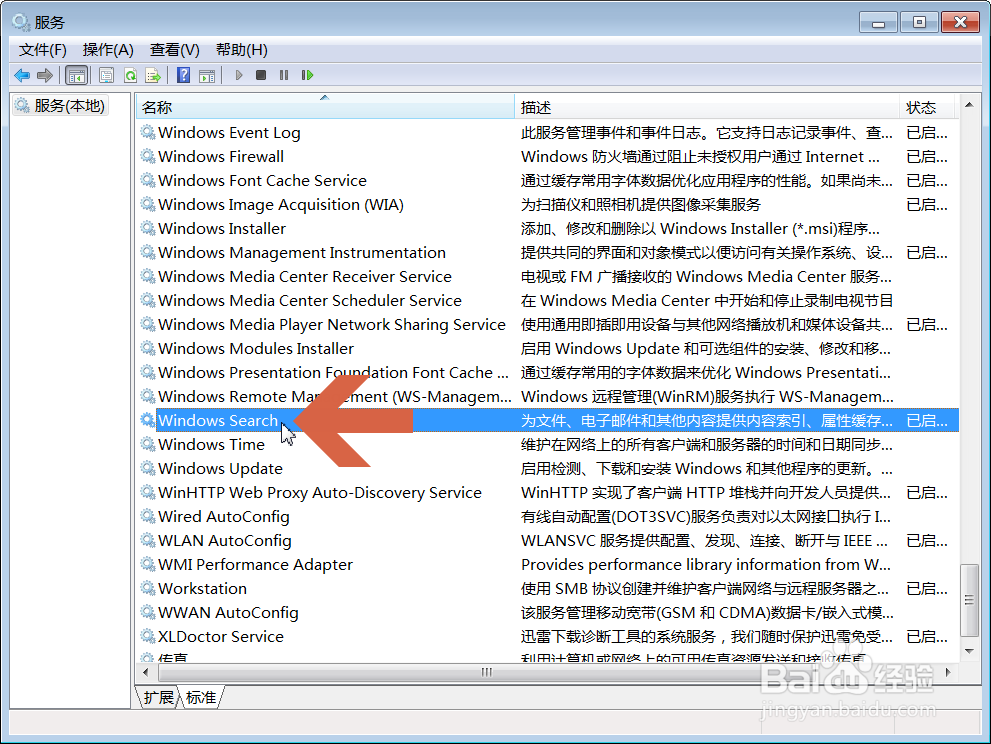Click Windows Event Log description text
Screen dimensions: 991x744
pos(707,133)
